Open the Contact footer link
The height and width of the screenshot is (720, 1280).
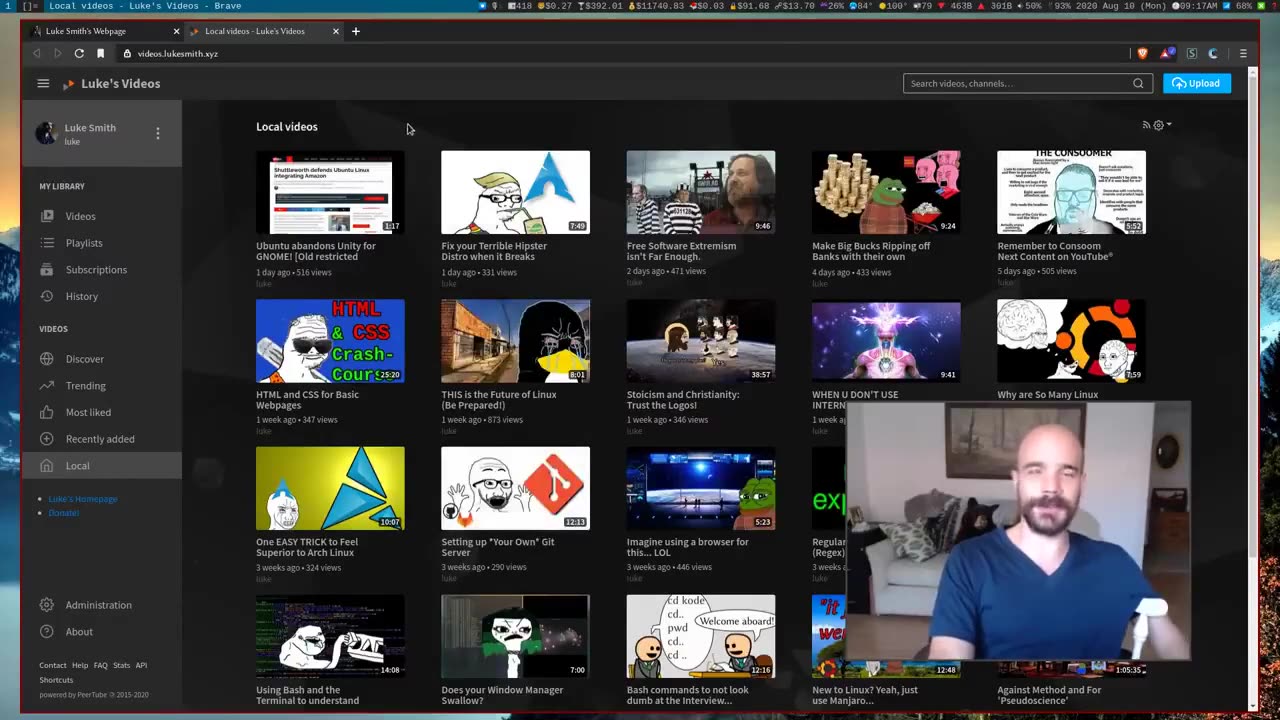[53, 665]
